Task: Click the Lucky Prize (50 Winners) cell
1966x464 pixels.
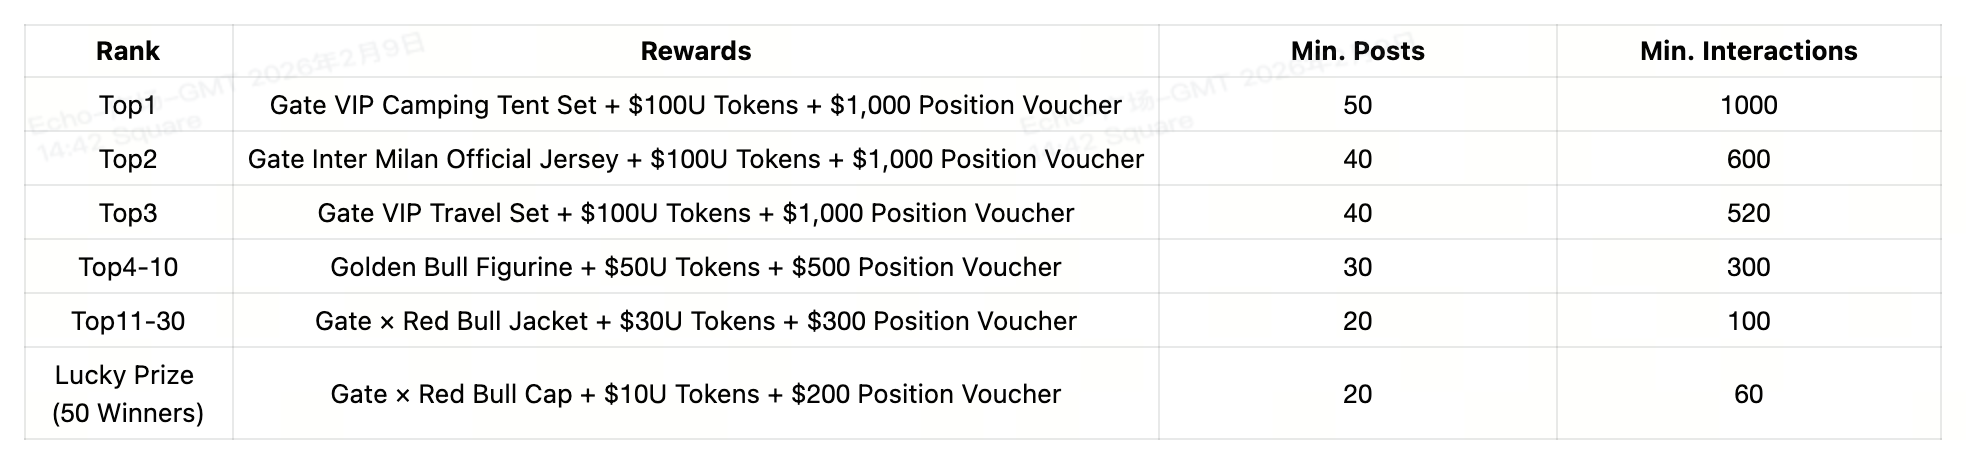Action: [128, 393]
